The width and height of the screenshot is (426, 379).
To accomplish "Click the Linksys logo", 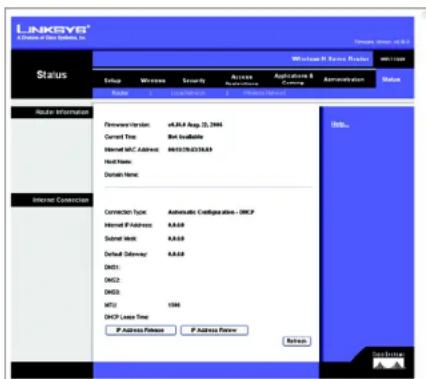I will pyautogui.click(x=53, y=32).
